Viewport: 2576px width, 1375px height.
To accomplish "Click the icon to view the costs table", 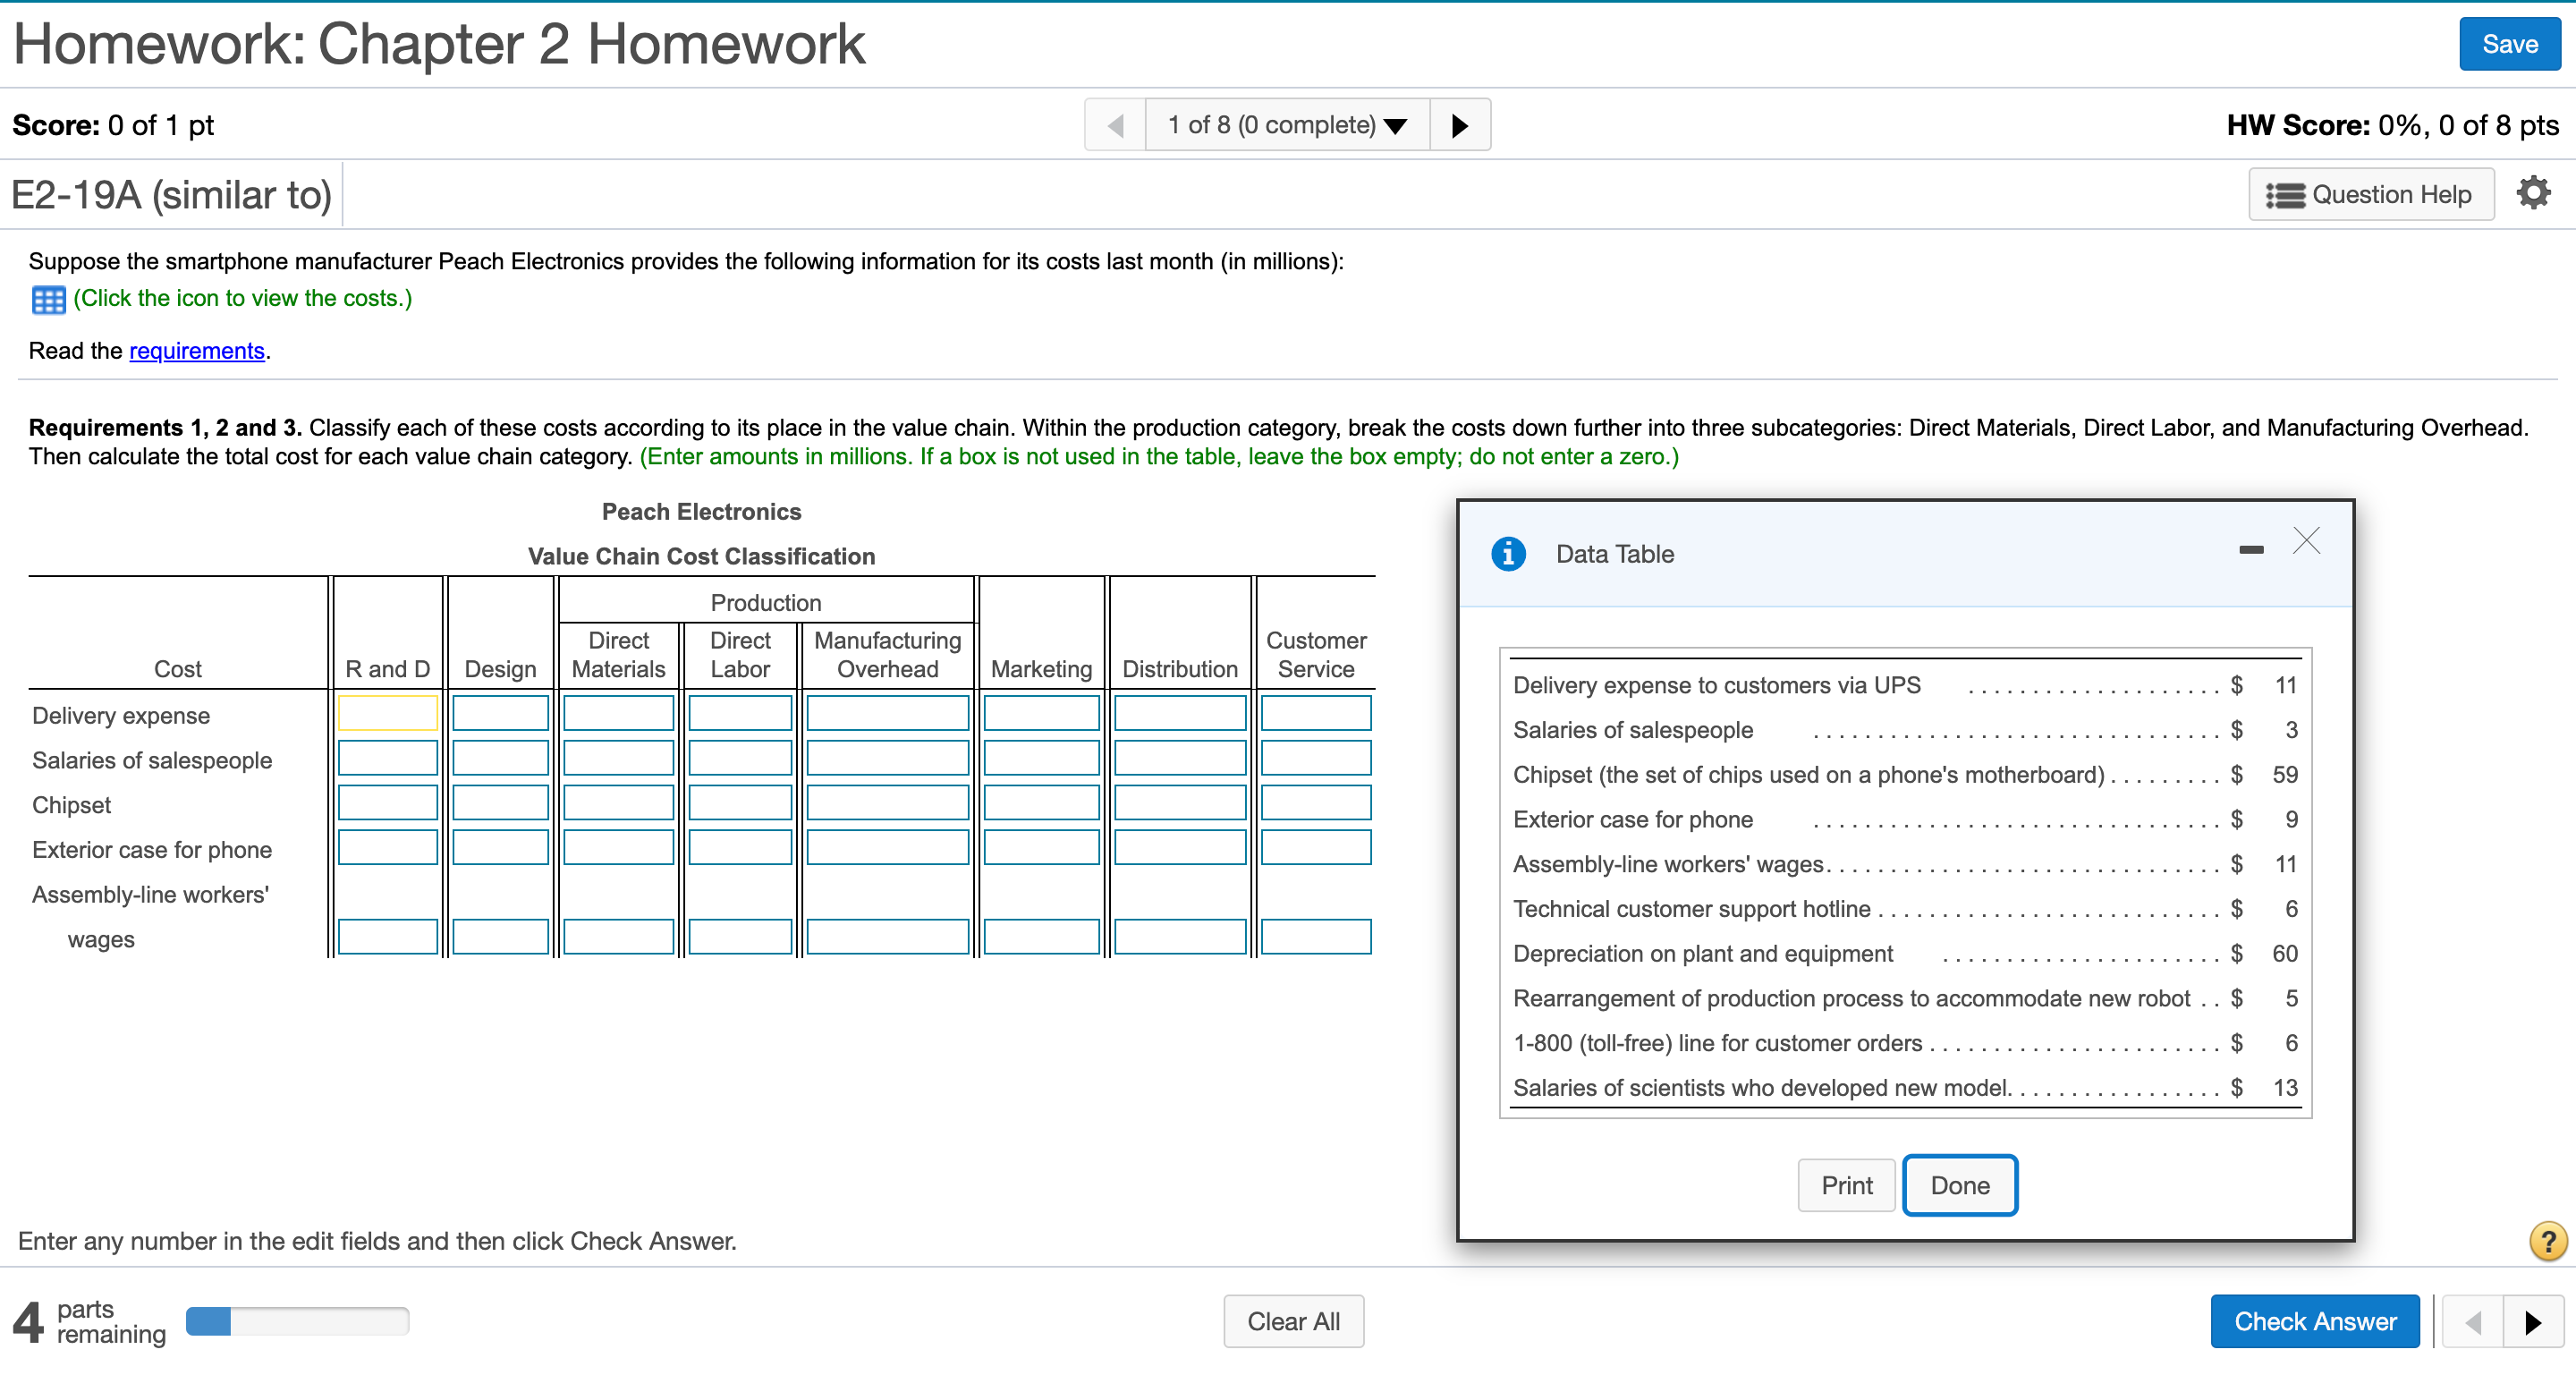I will pyautogui.click(x=47, y=298).
